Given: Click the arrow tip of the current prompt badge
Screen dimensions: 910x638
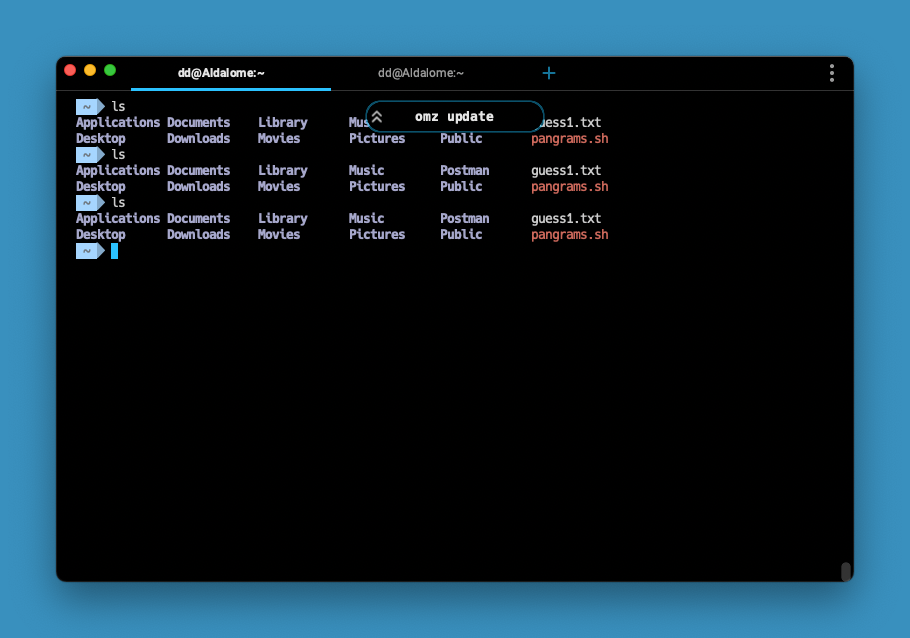Looking at the screenshot, I should [103, 251].
